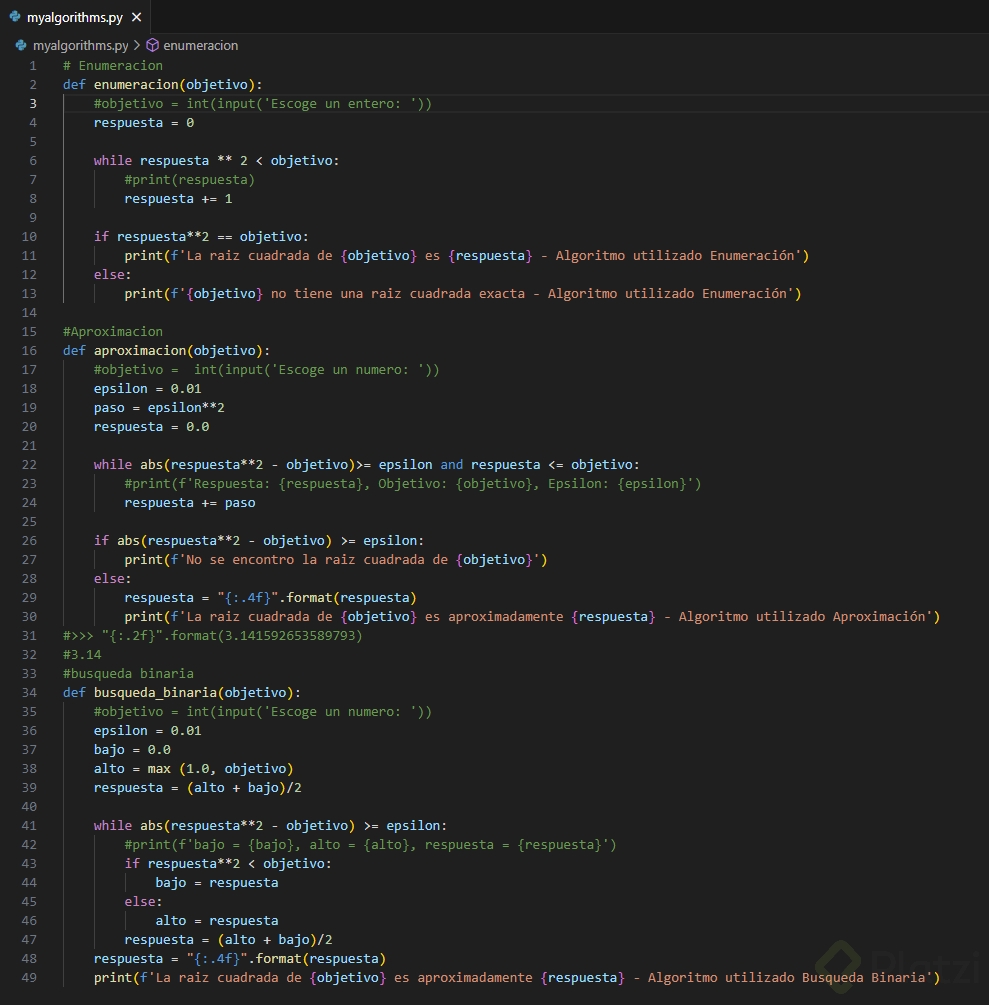The height and width of the screenshot is (1005, 989).
Task: Click the 'alto = respuesta' statement
Action: 217,921
